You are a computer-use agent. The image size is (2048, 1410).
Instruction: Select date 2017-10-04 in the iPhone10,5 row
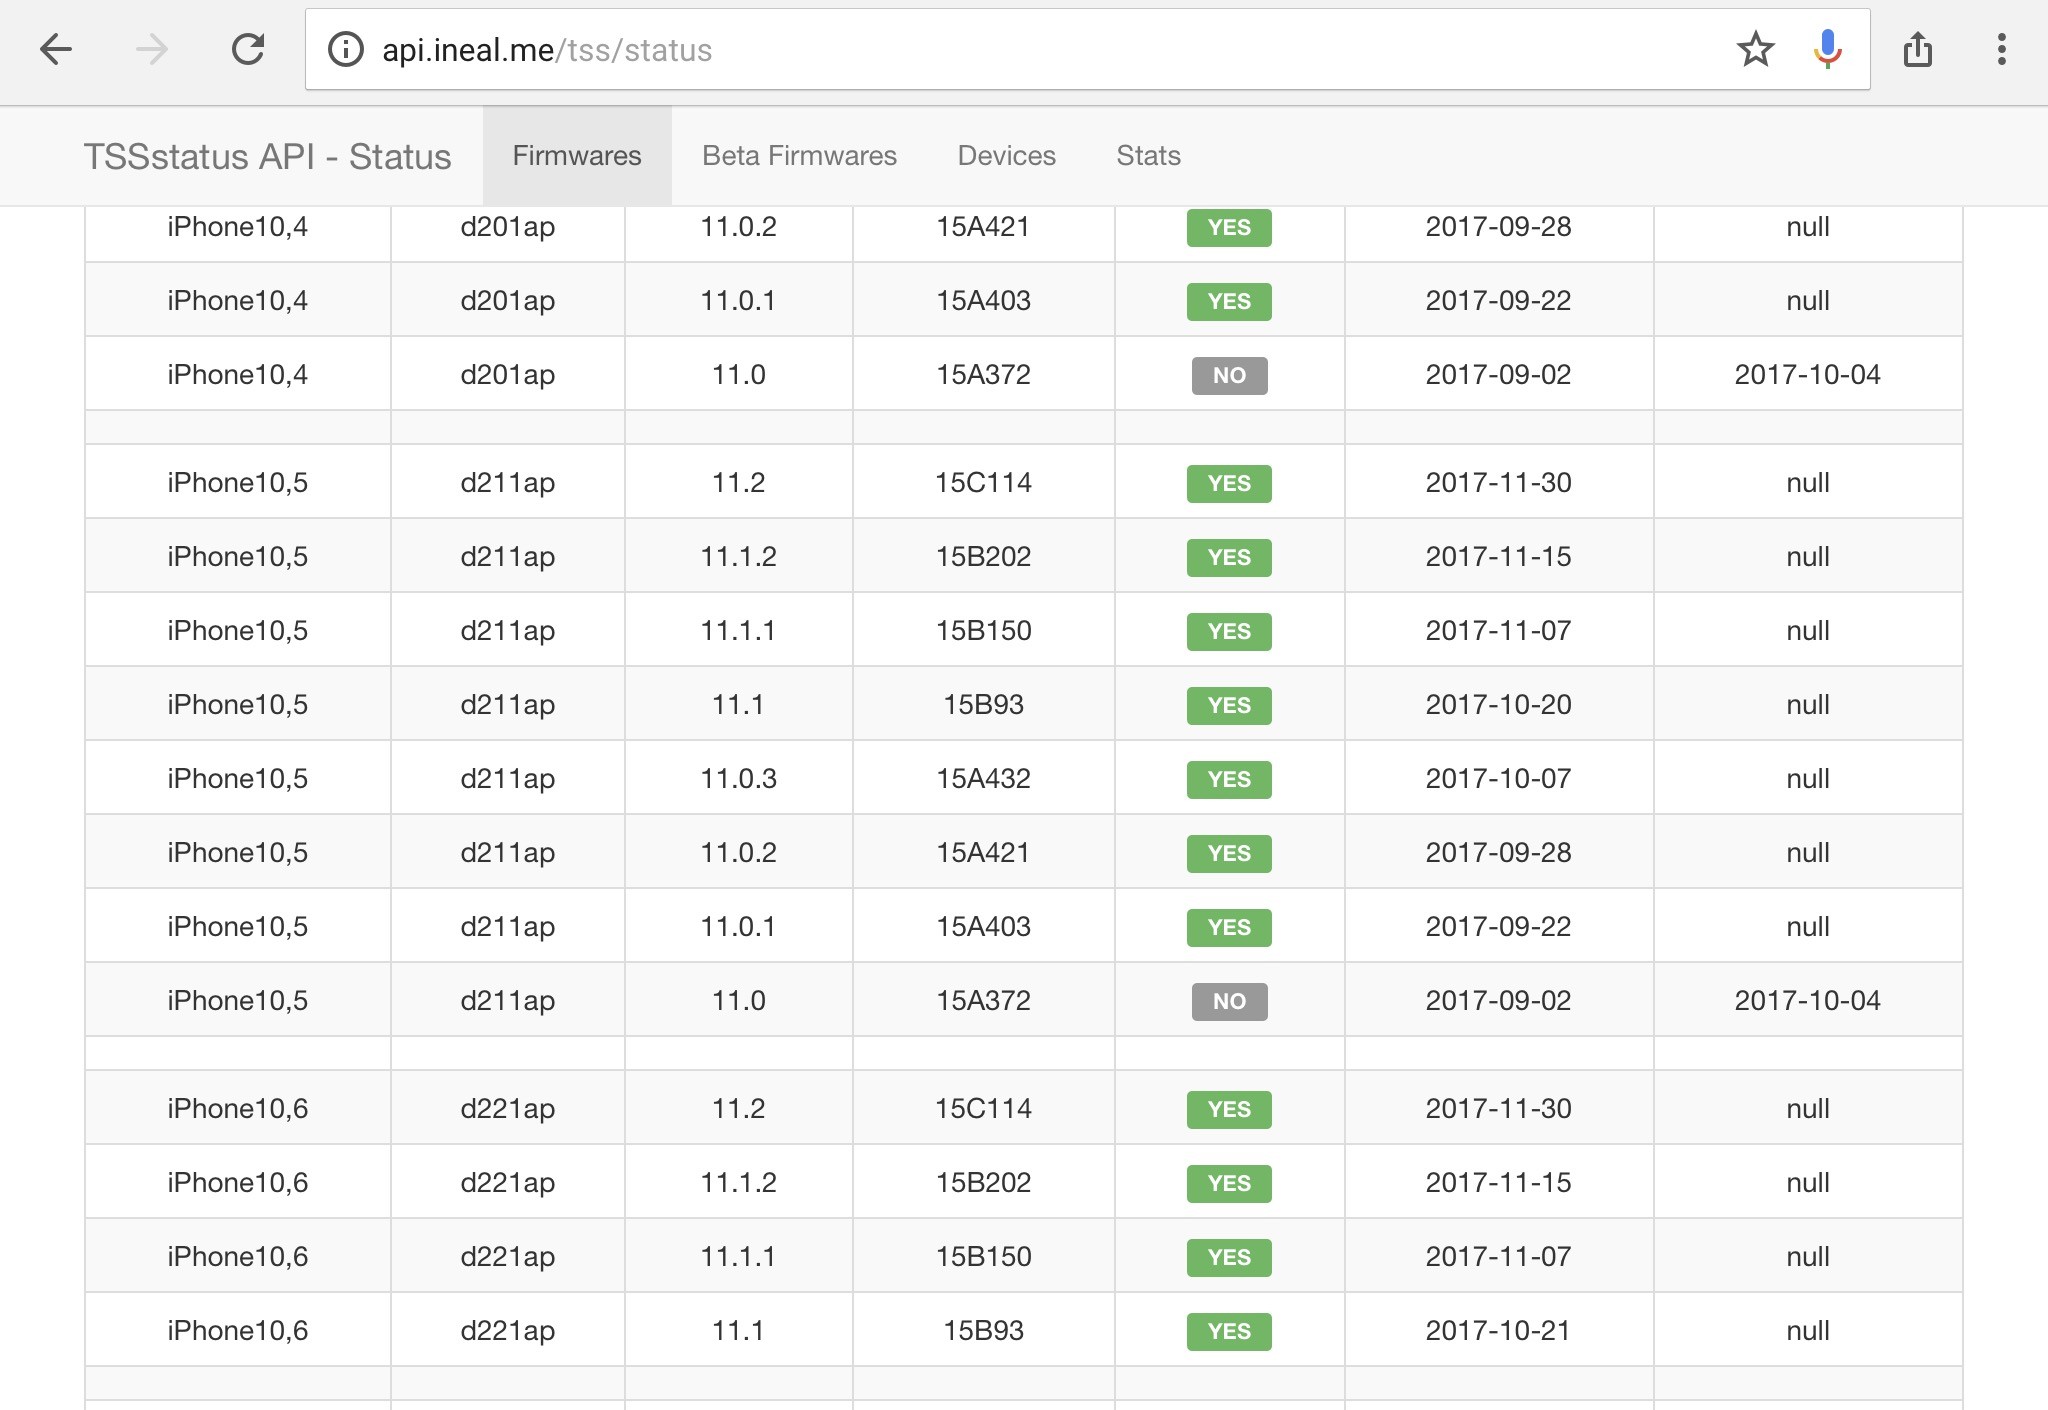[x=1807, y=1001]
